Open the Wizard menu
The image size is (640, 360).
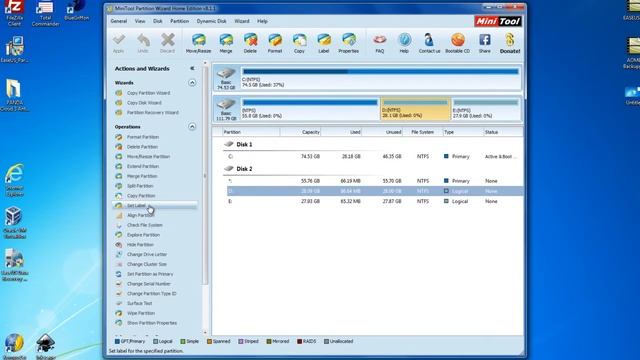242,21
